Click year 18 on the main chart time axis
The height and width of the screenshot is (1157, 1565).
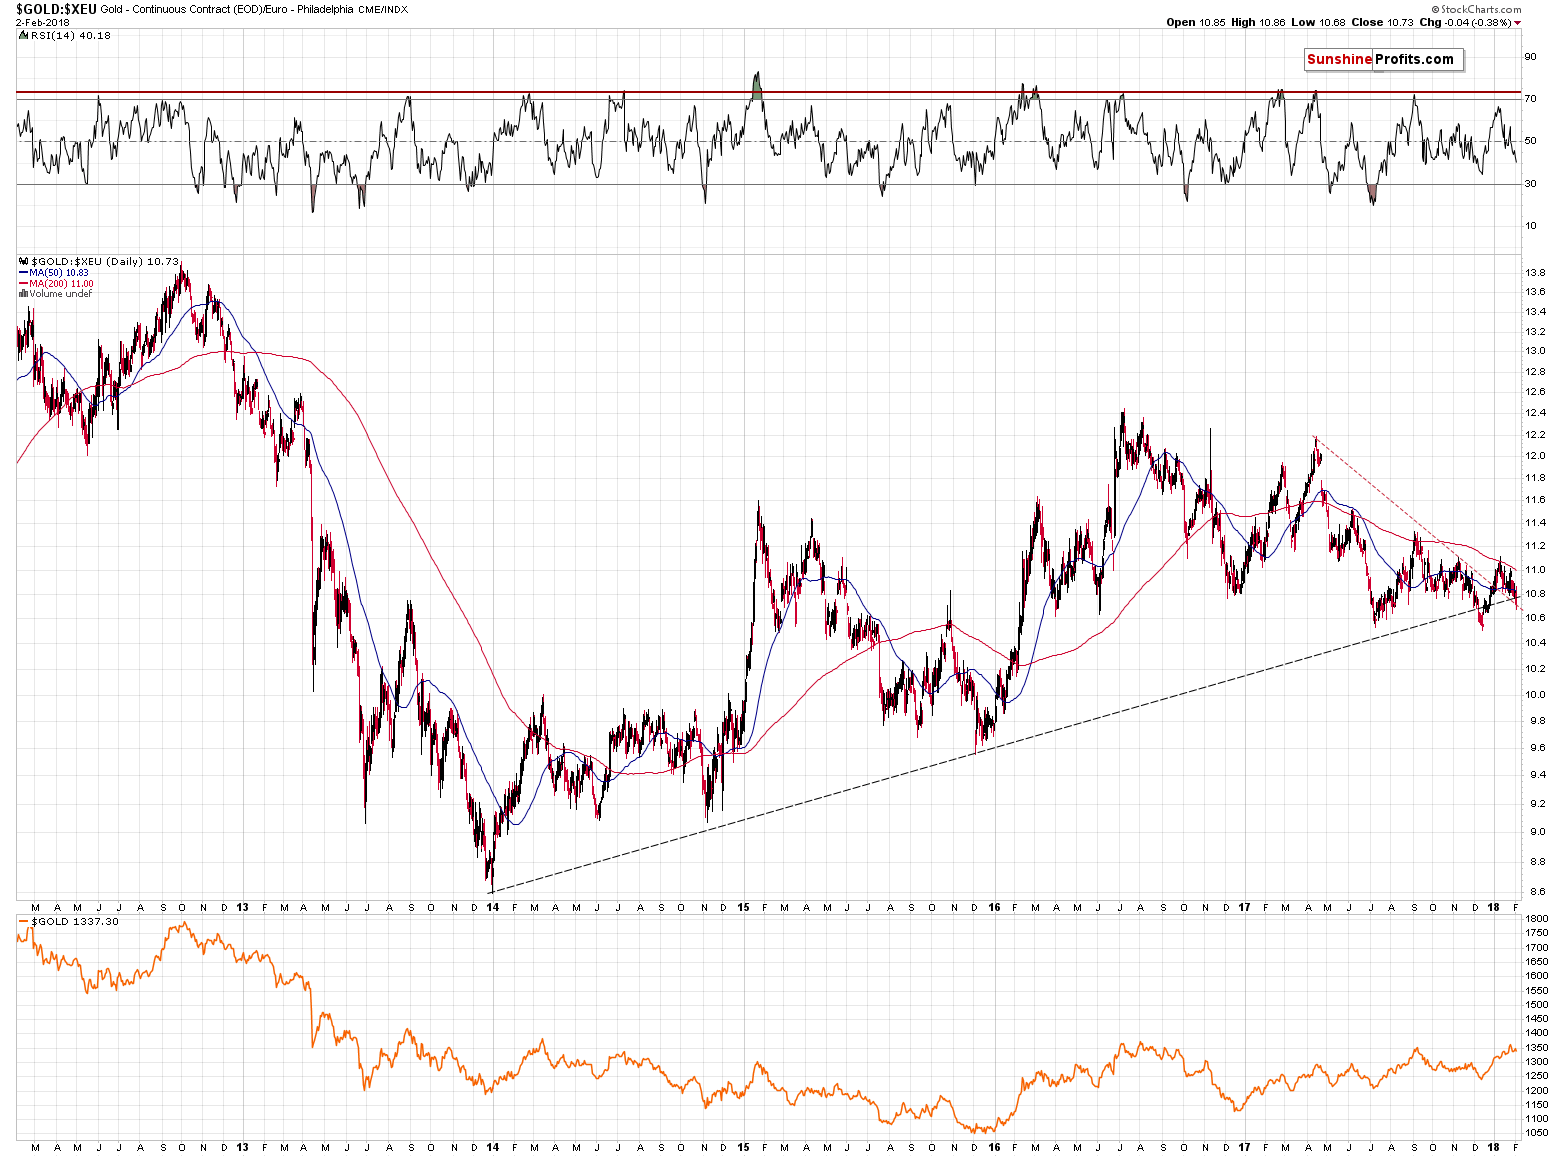[x=1493, y=908]
